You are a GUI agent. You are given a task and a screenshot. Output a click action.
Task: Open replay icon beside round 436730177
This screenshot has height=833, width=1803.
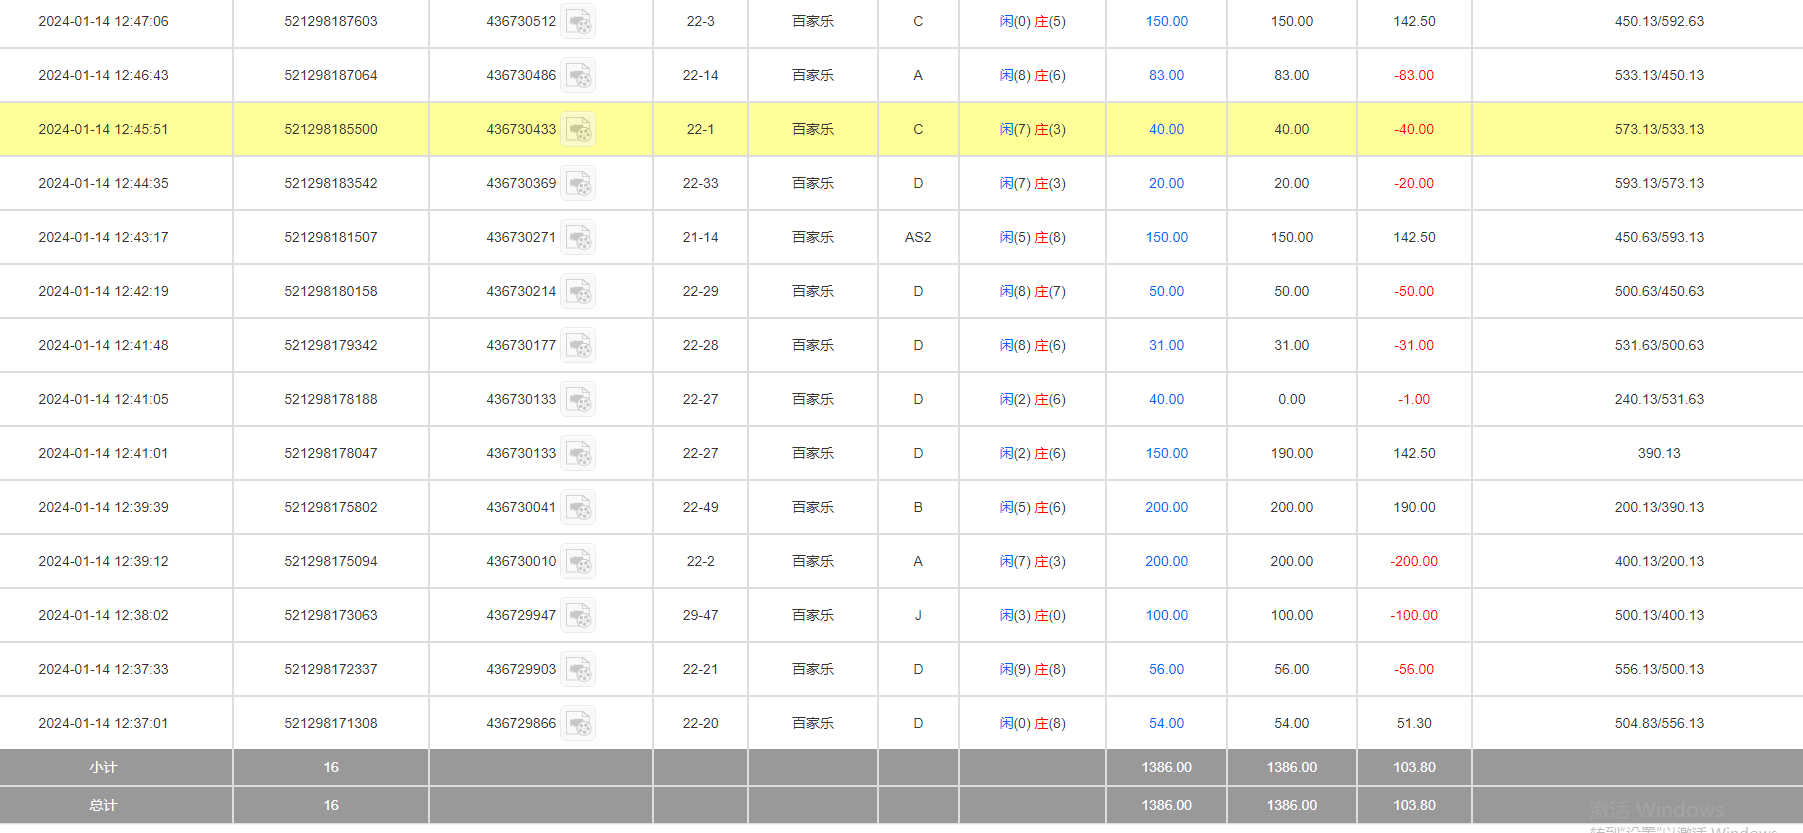(x=578, y=346)
